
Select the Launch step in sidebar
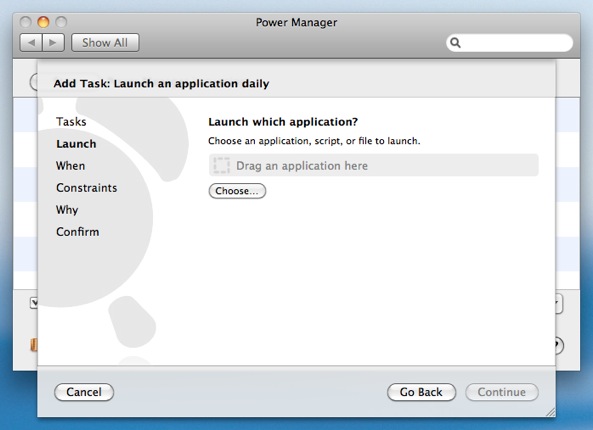[x=76, y=144]
